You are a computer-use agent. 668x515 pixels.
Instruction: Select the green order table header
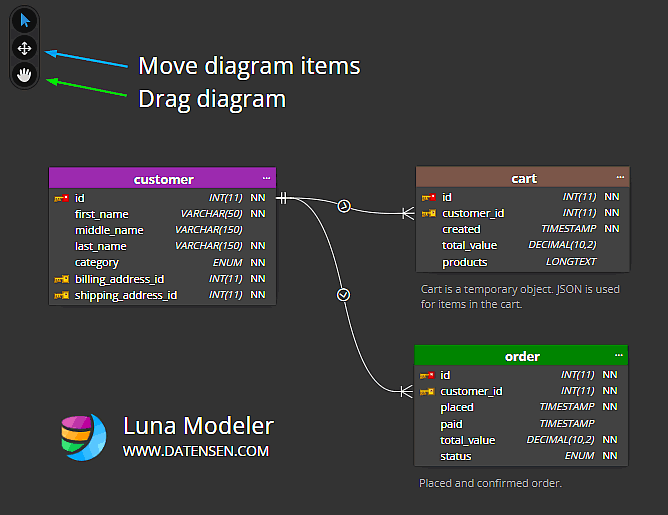tap(521, 356)
